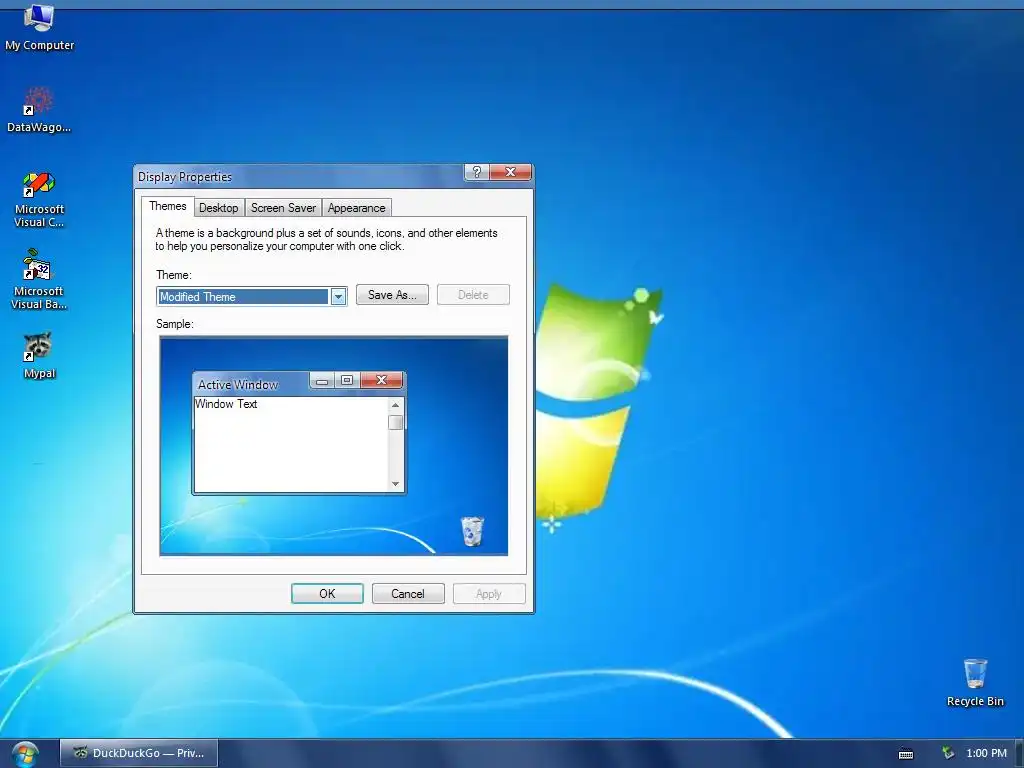Select the Mypal raccoon desktop icon

(x=39, y=355)
